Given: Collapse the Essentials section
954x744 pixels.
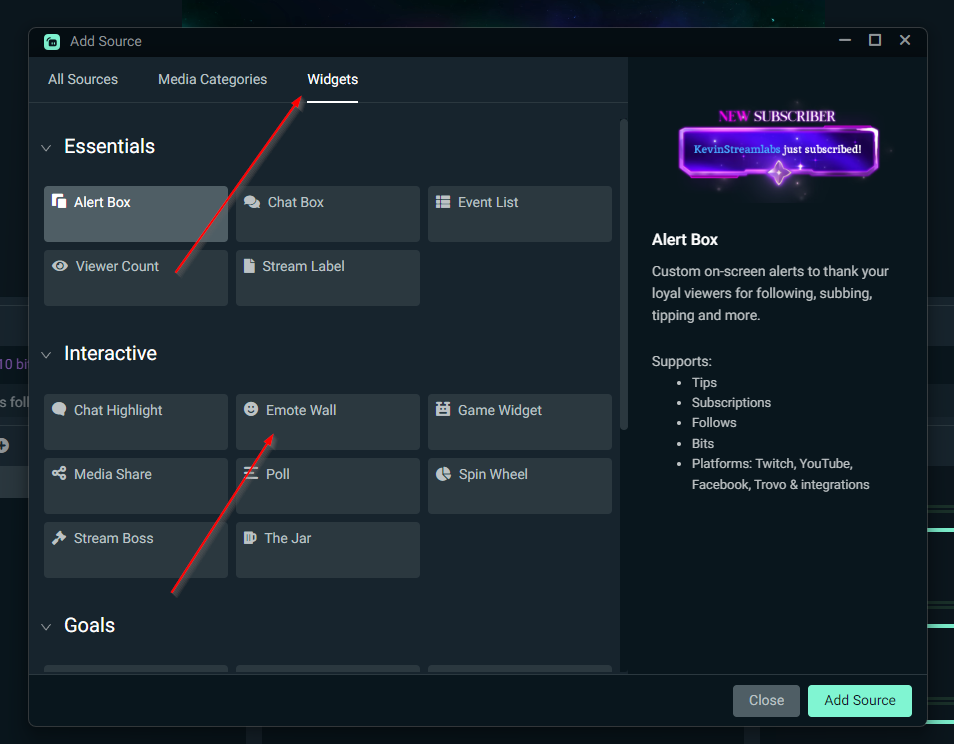Looking at the screenshot, I should click(x=46, y=146).
